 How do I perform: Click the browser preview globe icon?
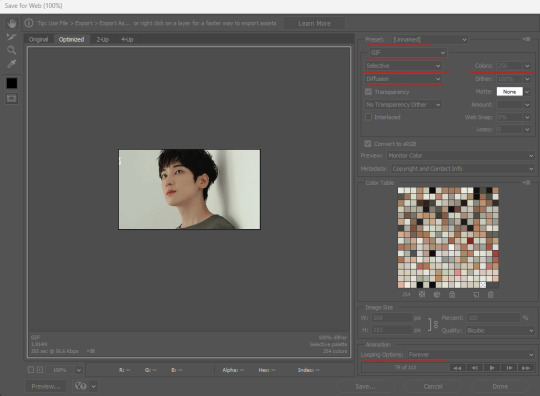pos(81,386)
